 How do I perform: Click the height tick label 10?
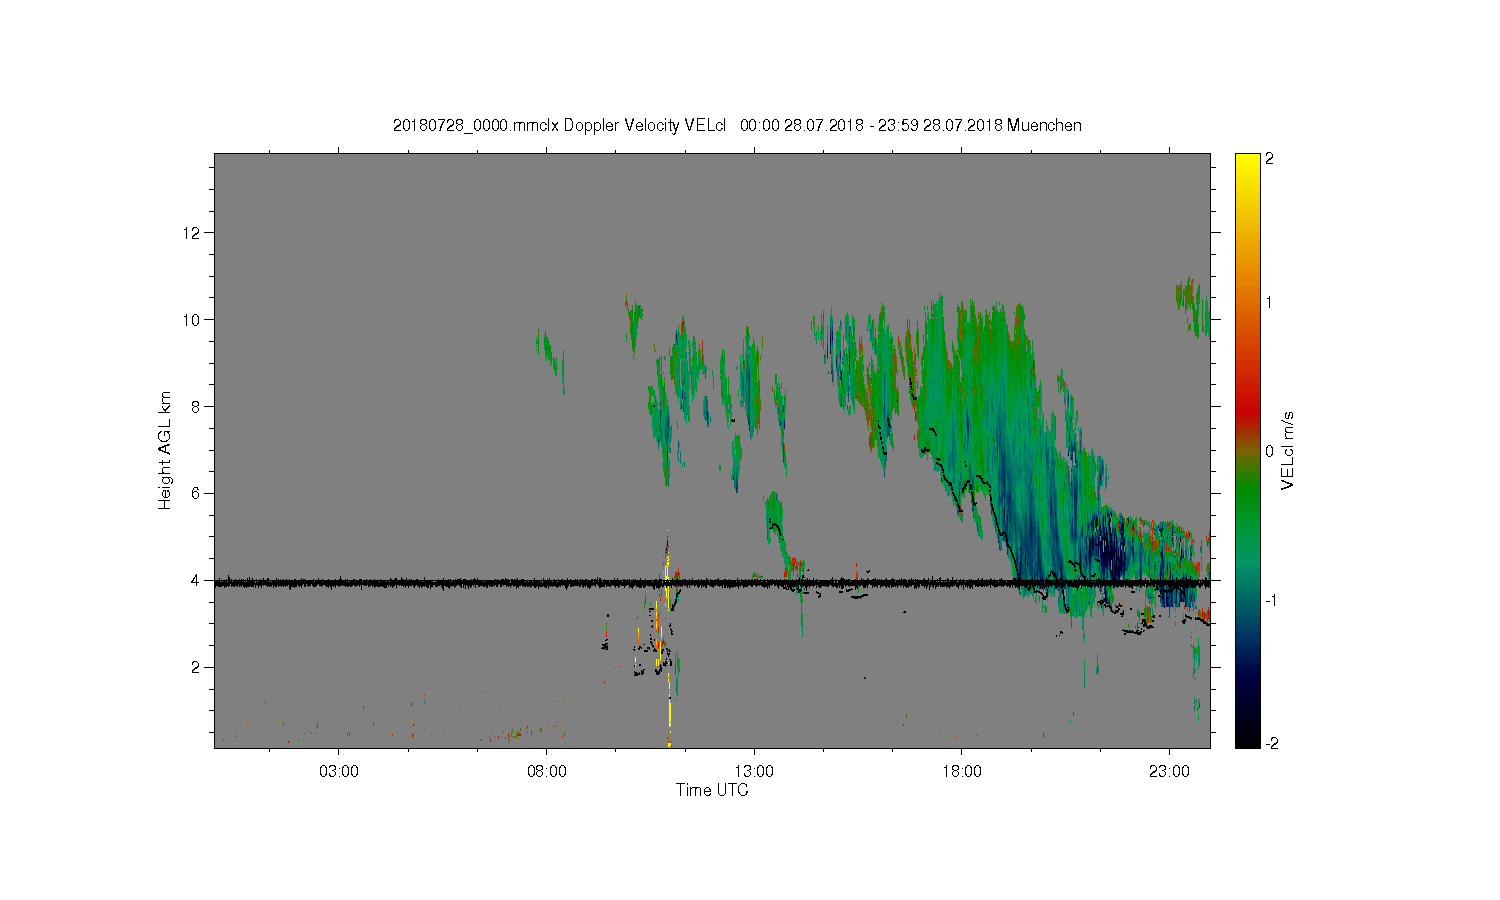[x=192, y=320]
